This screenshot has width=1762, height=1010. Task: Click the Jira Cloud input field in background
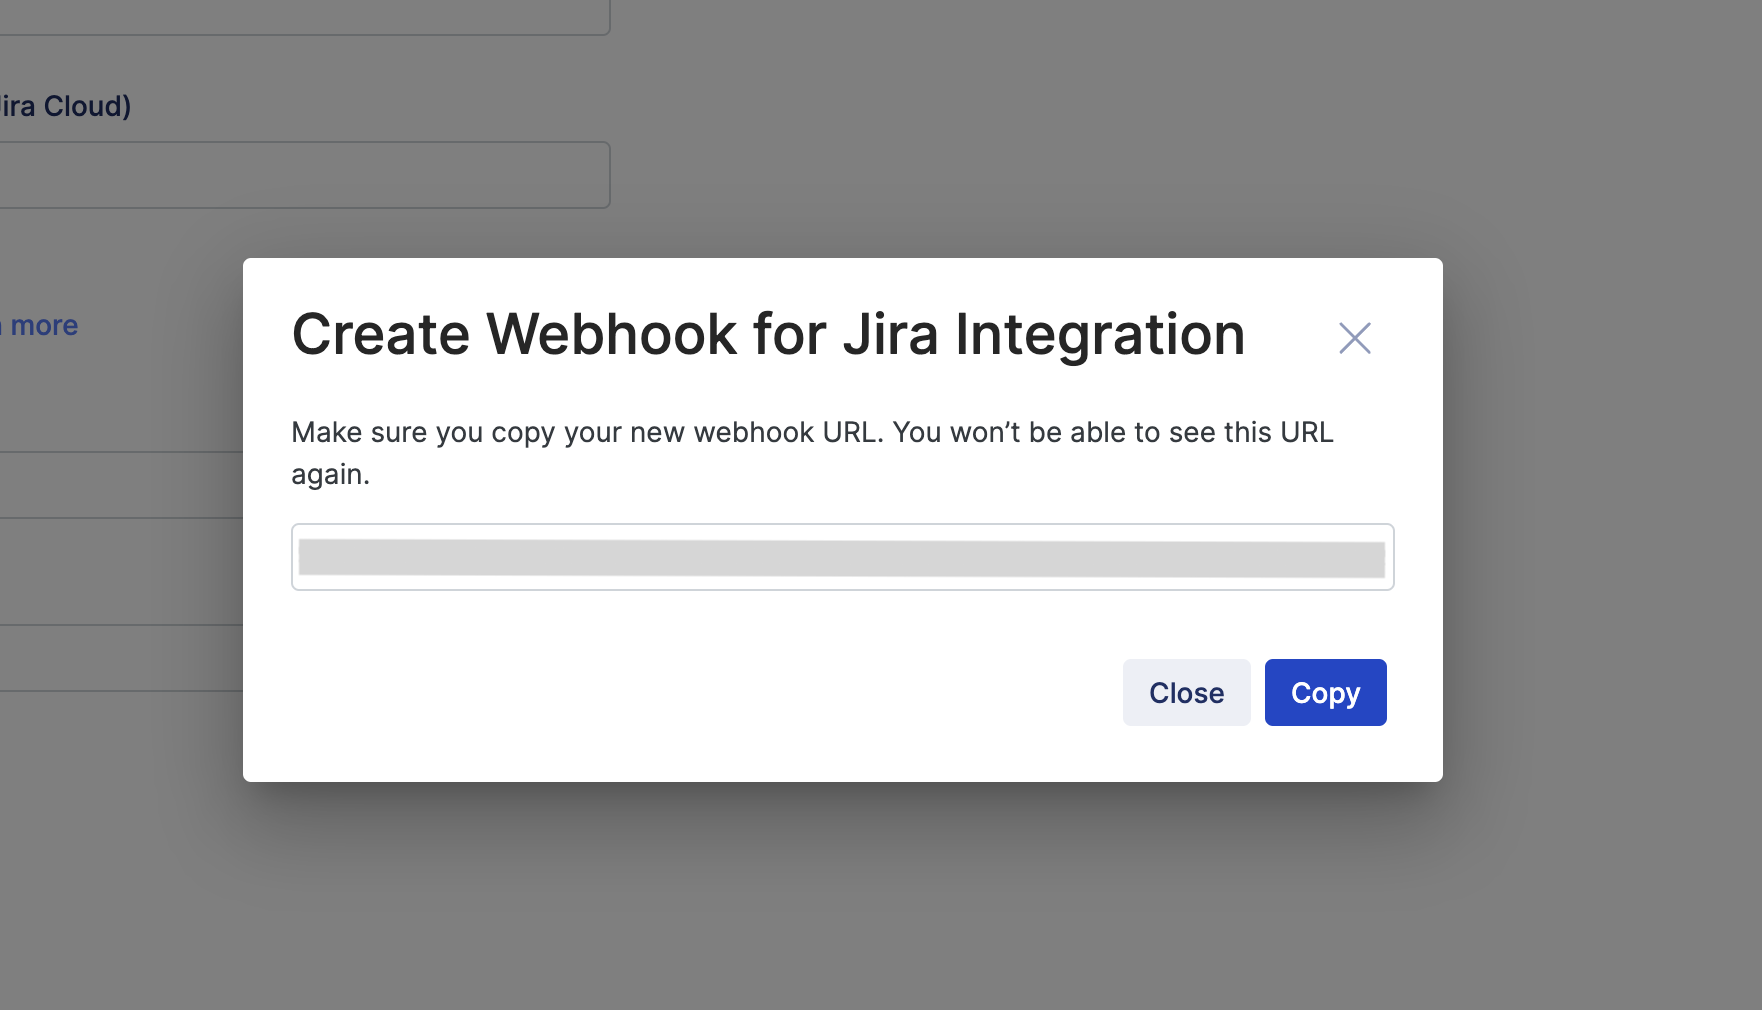pyautogui.click(x=304, y=175)
